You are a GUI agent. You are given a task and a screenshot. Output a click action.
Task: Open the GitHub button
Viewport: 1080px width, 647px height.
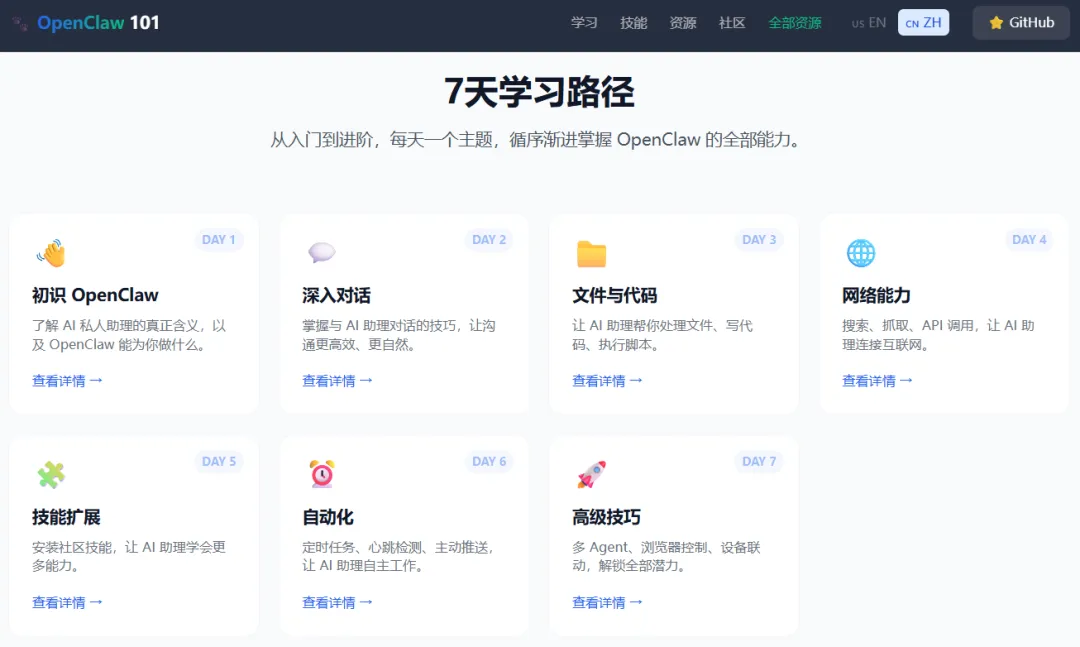pos(1021,23)
